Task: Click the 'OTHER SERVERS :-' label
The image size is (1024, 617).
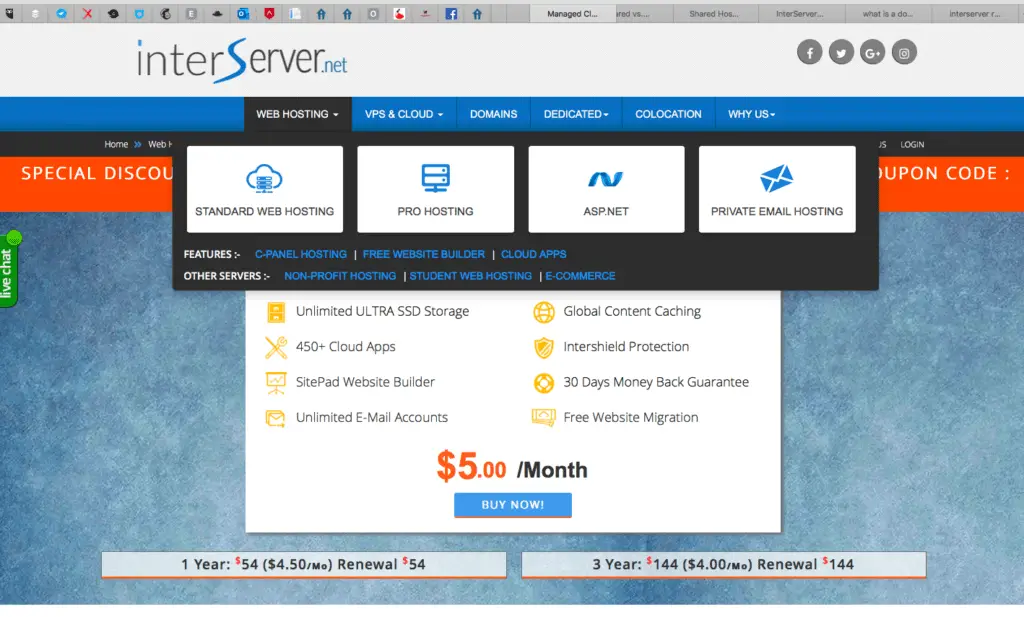Action: coord(227,276)
